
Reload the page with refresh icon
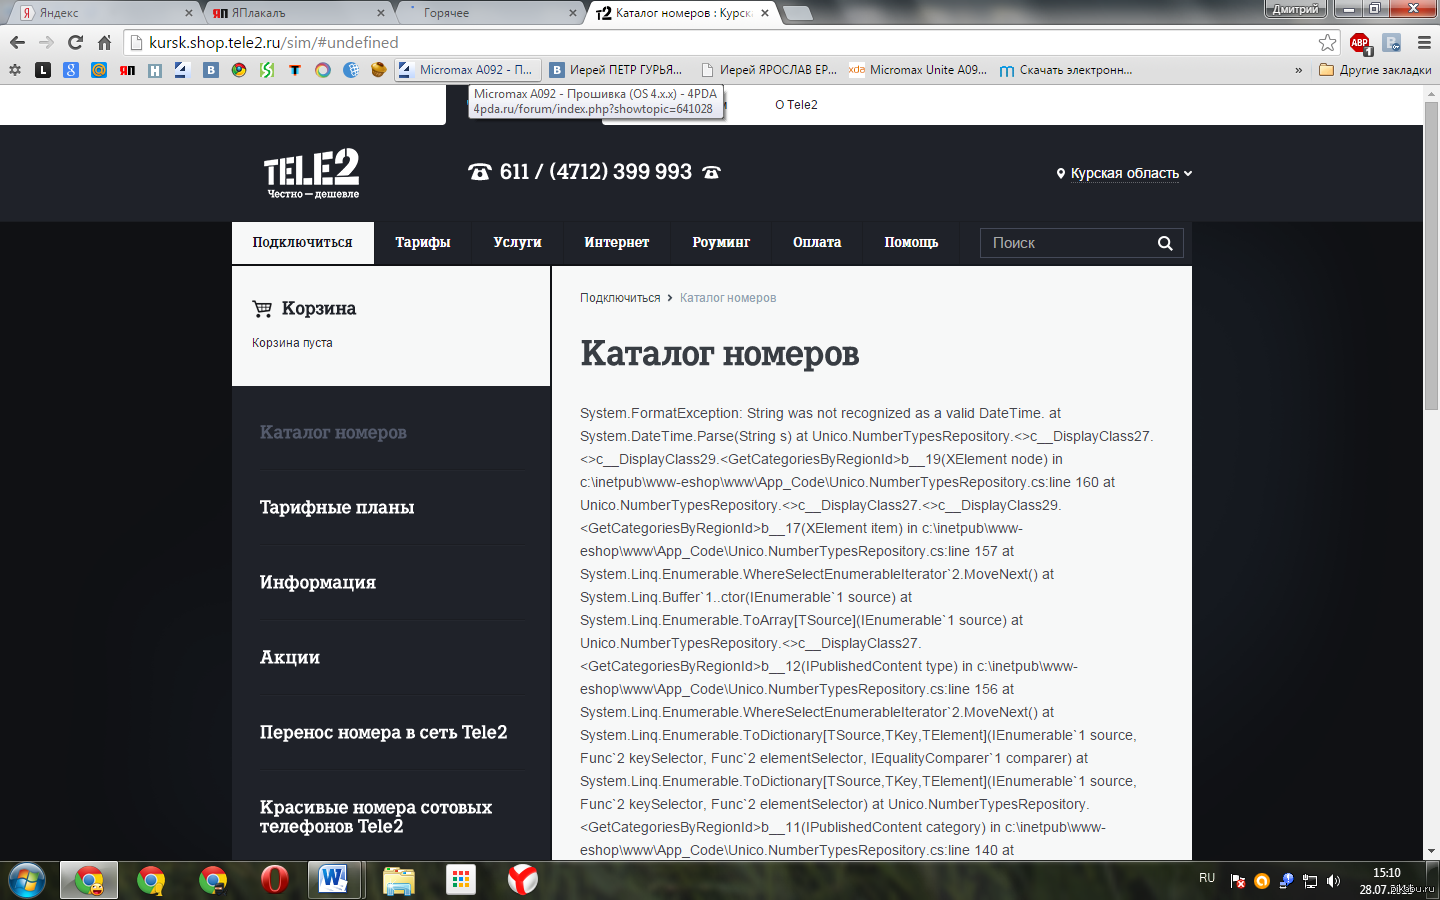75,42
